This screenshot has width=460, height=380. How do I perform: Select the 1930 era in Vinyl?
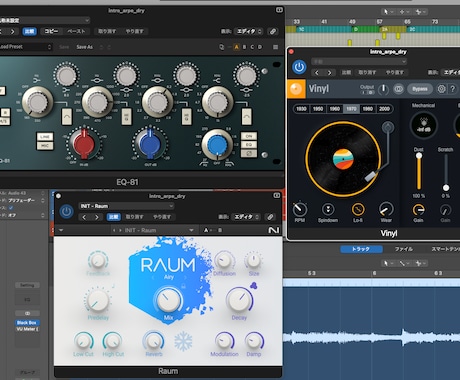click(x=301, y=109)
